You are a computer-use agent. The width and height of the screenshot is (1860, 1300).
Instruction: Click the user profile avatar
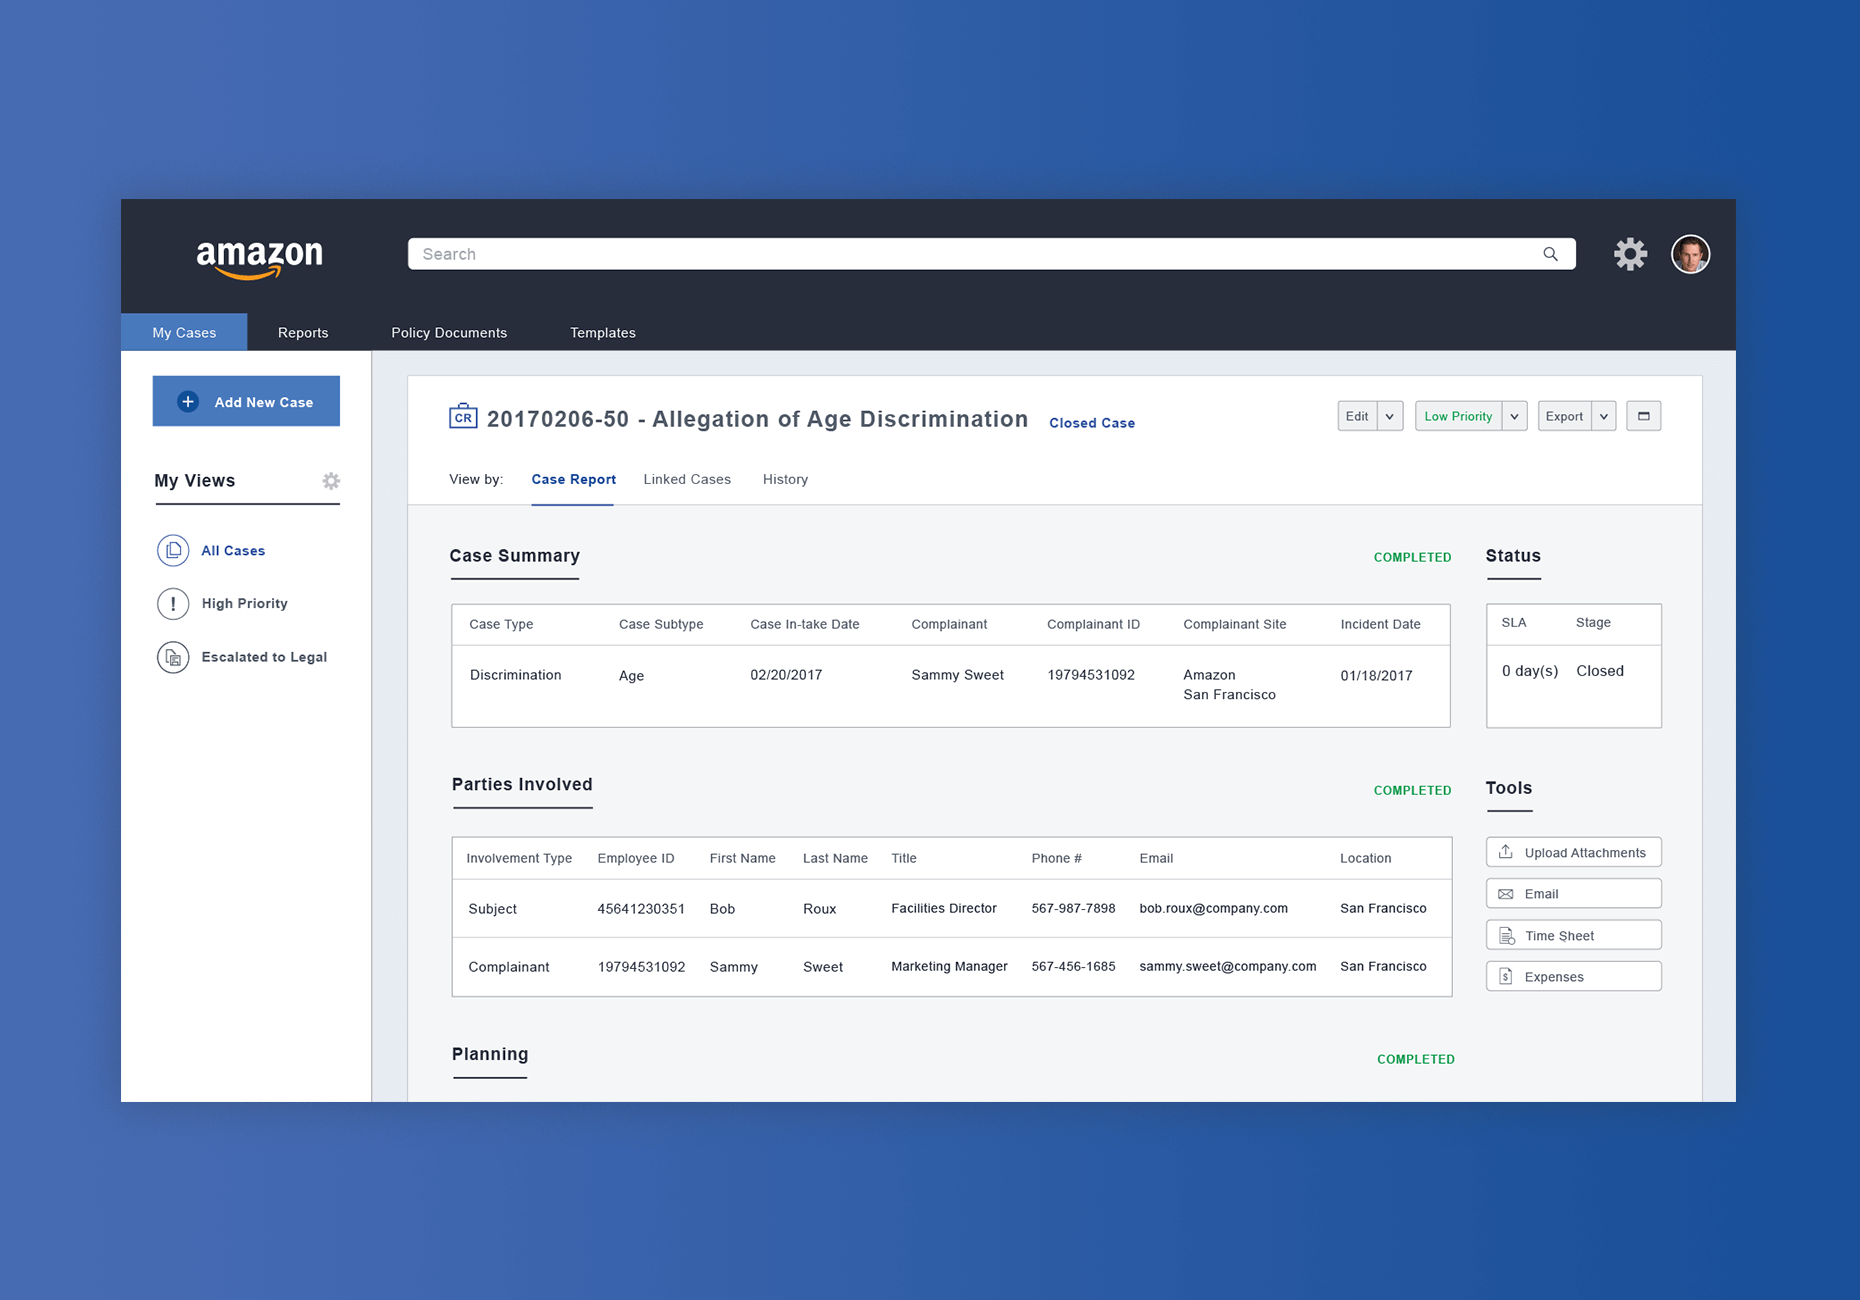point(1690,254)
